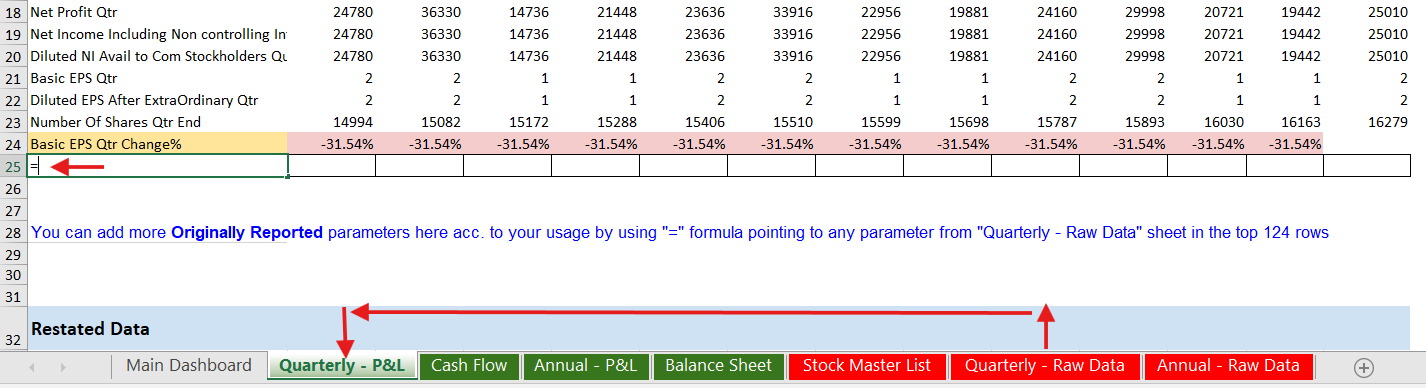The image size is (1426, 388).
Task: Open the Annual - Raw Data sheet tab
Action: [1228, 366]
